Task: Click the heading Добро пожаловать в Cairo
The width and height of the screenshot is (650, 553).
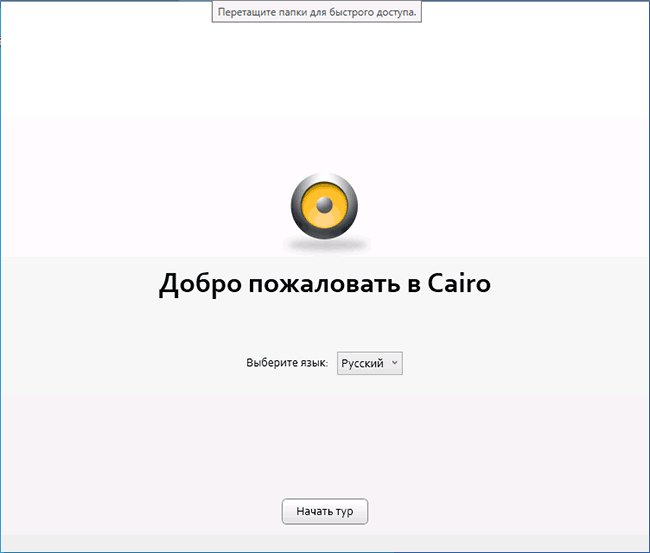Action: click(x=325, y=284)
